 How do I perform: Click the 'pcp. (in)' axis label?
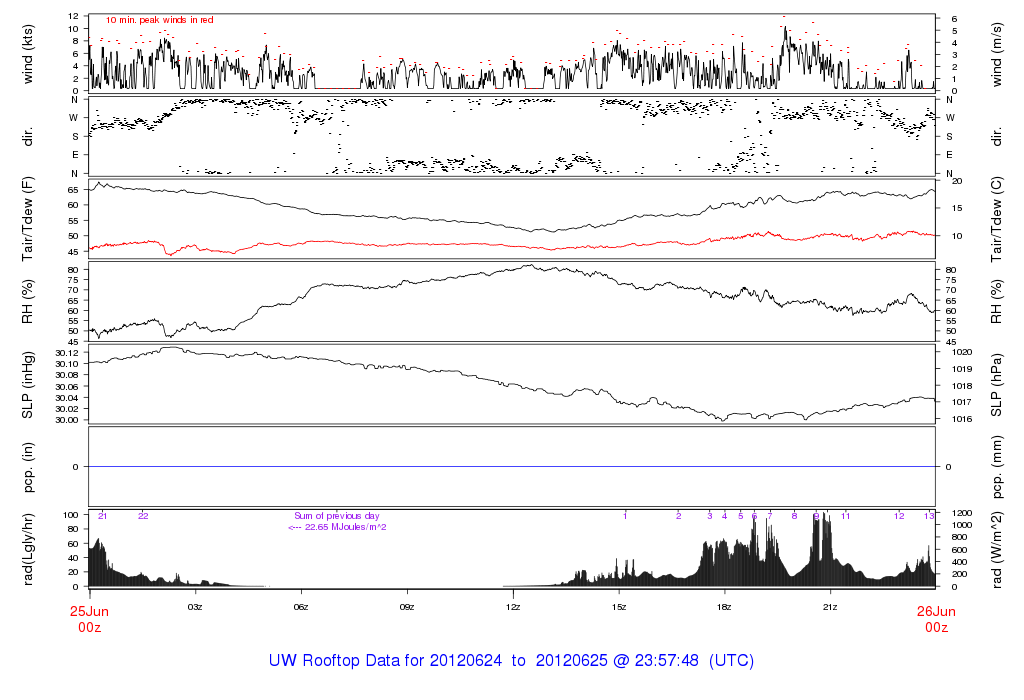pos(27,467)
